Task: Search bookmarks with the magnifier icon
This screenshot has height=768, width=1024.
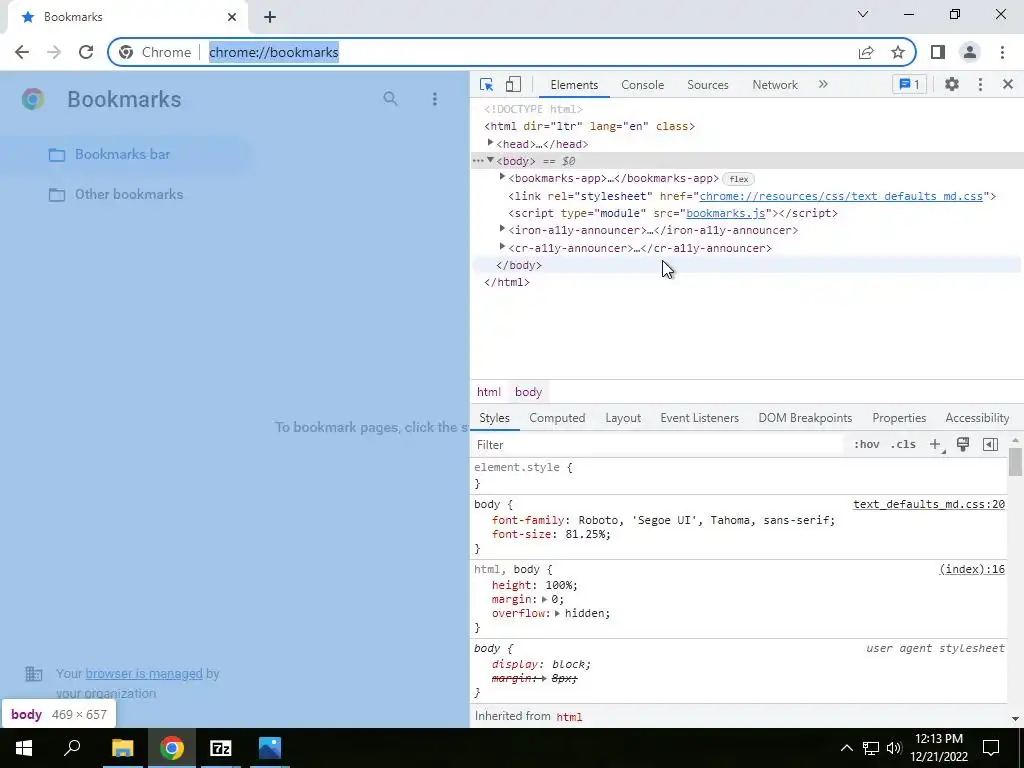Action: [x=391, y=99]
